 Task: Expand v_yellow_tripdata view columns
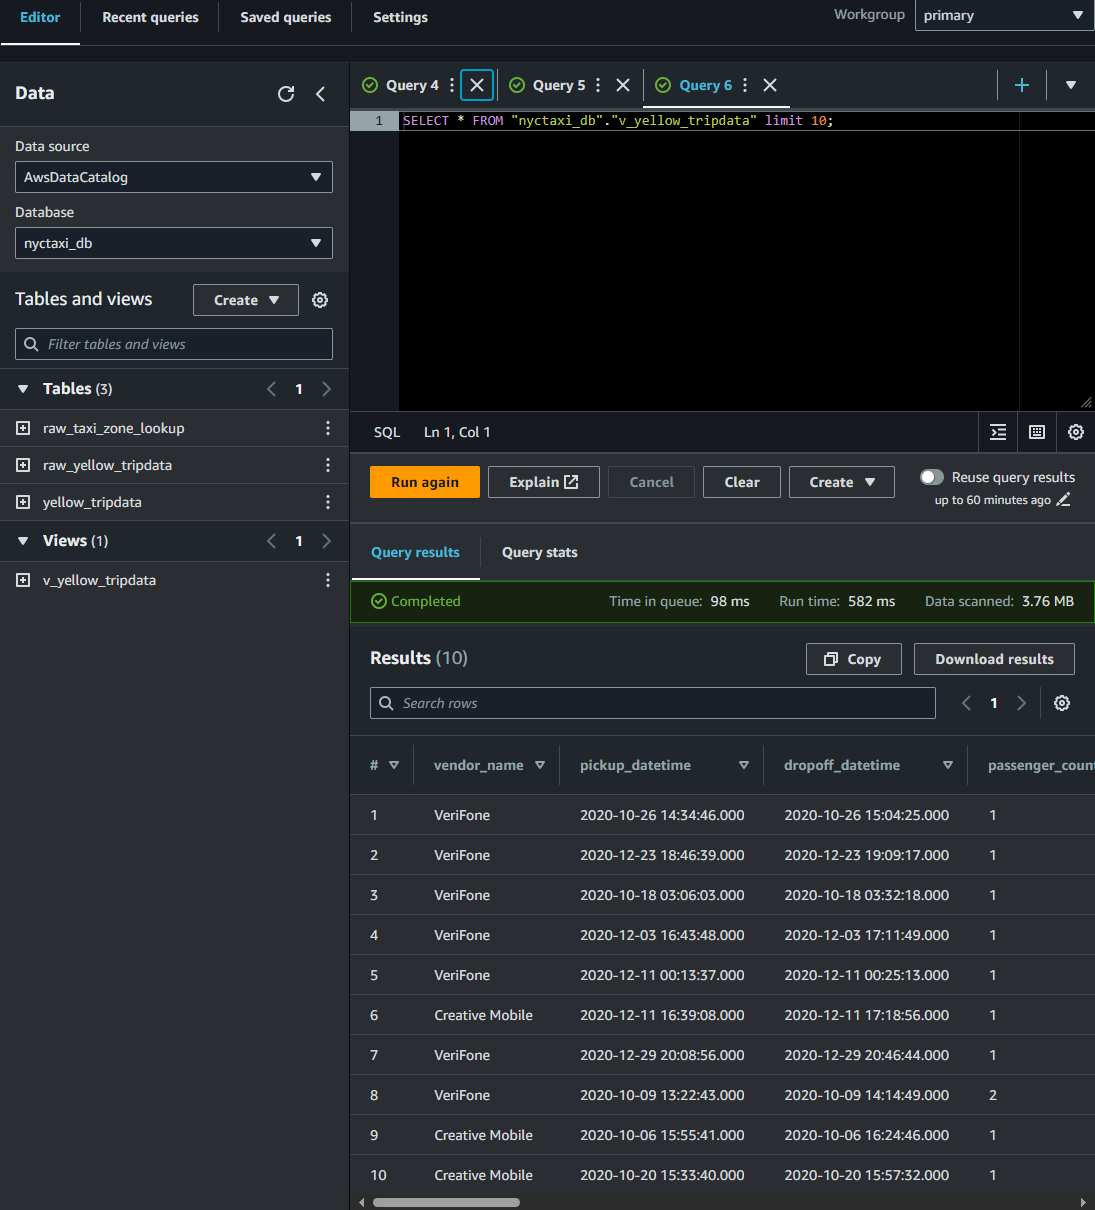tap(23, 580)
